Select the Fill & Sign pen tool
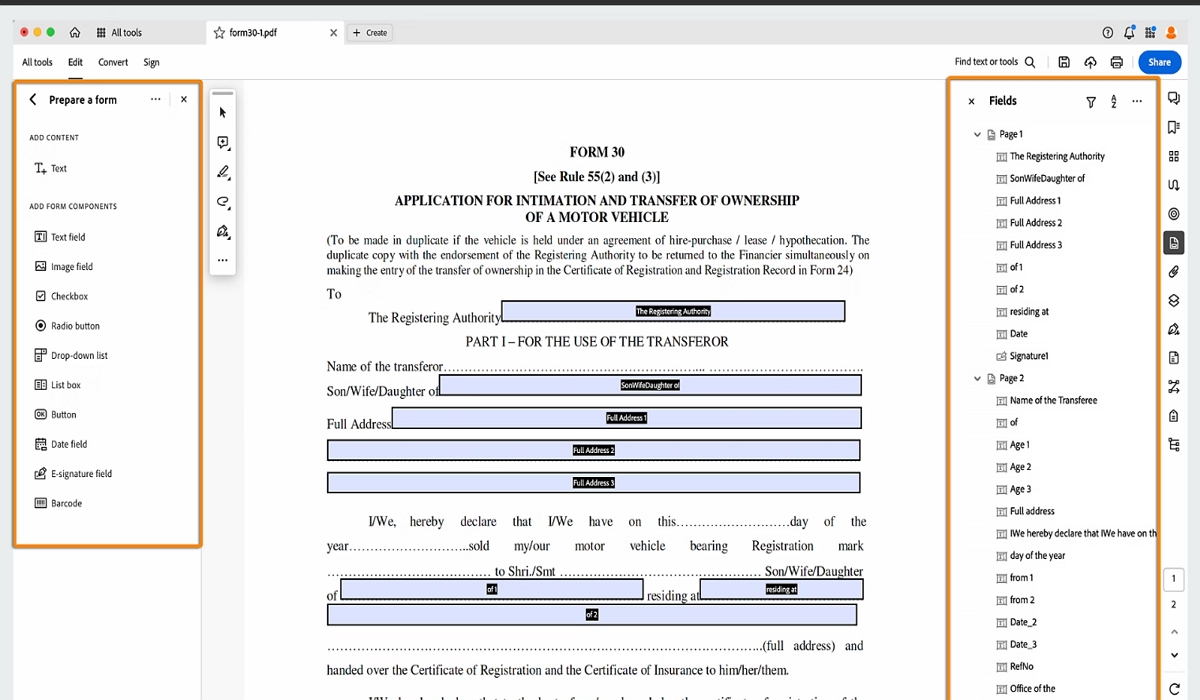 [x=223, y=232]
